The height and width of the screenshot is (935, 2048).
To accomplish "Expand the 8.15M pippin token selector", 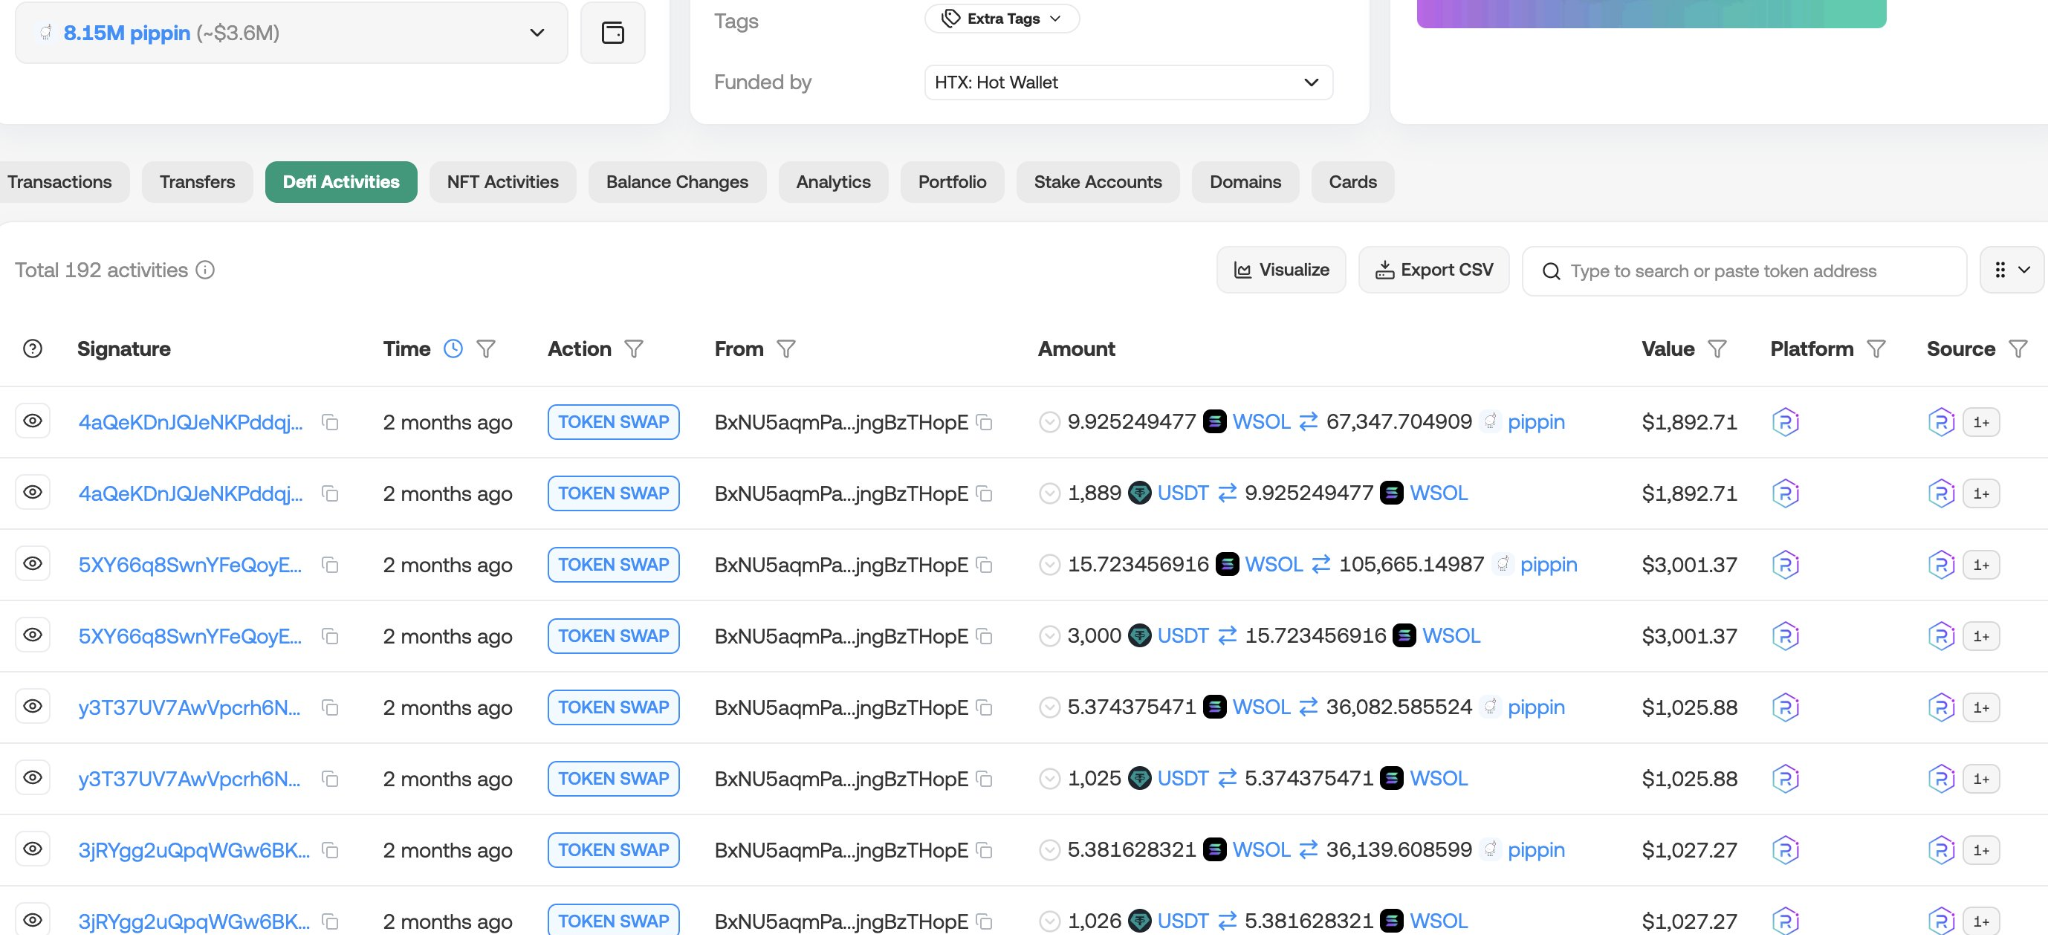I will [291, 33].
